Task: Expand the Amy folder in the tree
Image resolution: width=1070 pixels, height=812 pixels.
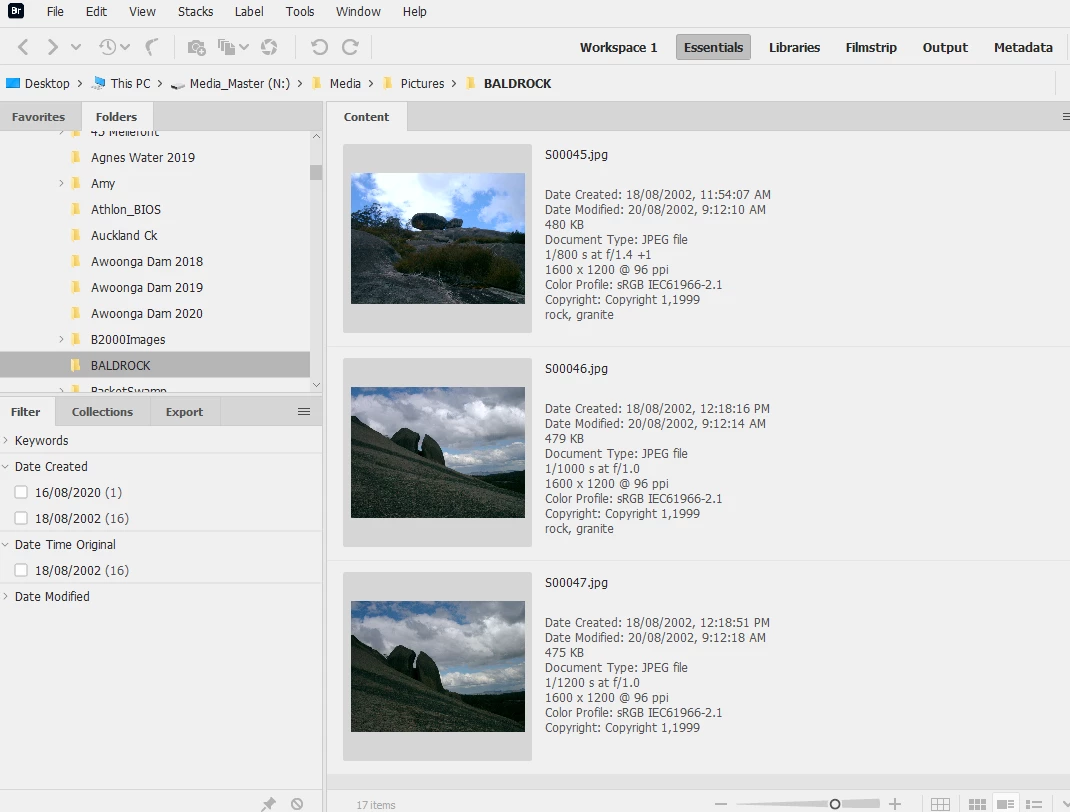Action: [x=61, y=183]
